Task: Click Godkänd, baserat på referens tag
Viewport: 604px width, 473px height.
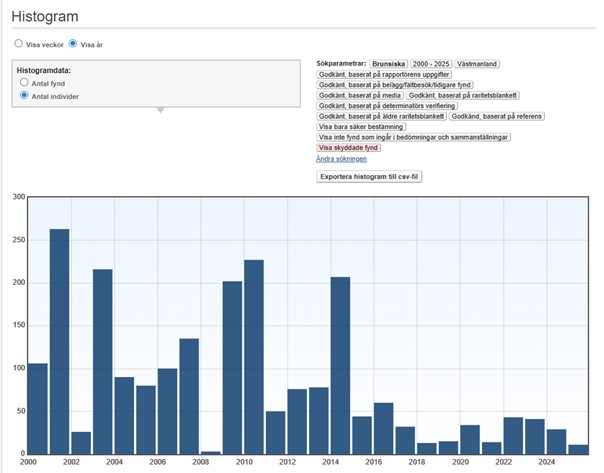Action: tap(497, 116)
